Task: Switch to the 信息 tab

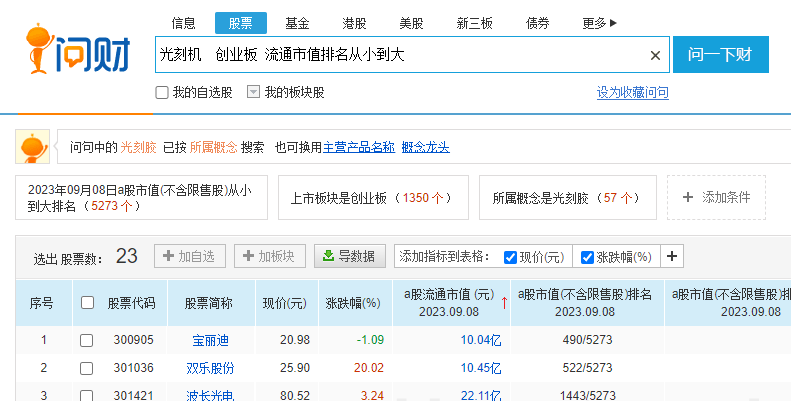Action: click(183, 23)
